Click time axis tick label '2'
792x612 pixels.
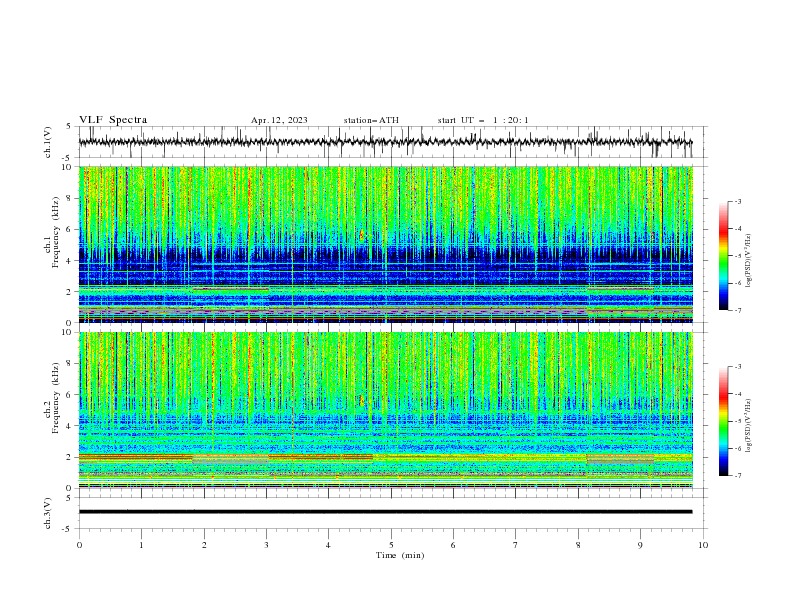click(x=204, y=545)
